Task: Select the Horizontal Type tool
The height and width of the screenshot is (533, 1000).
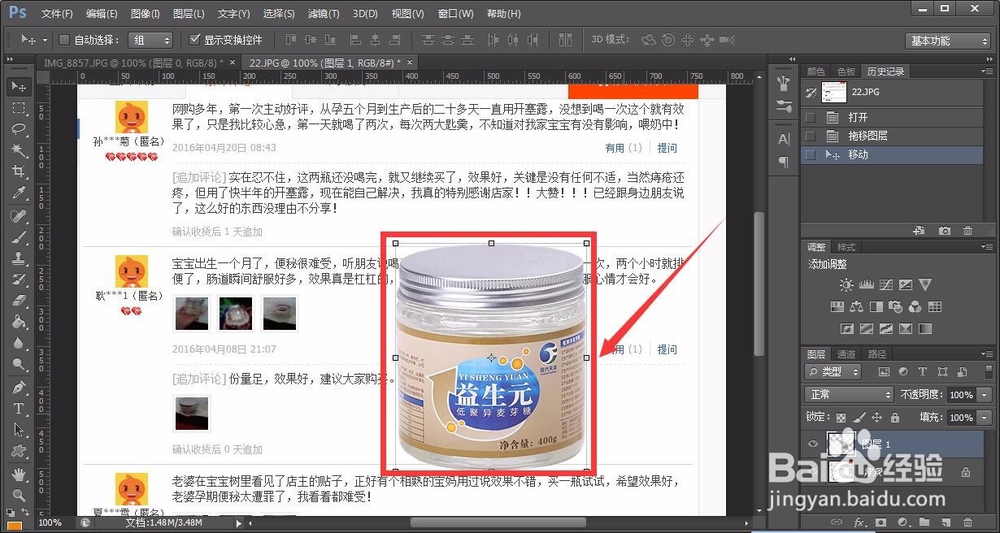Action: point(18,408)
